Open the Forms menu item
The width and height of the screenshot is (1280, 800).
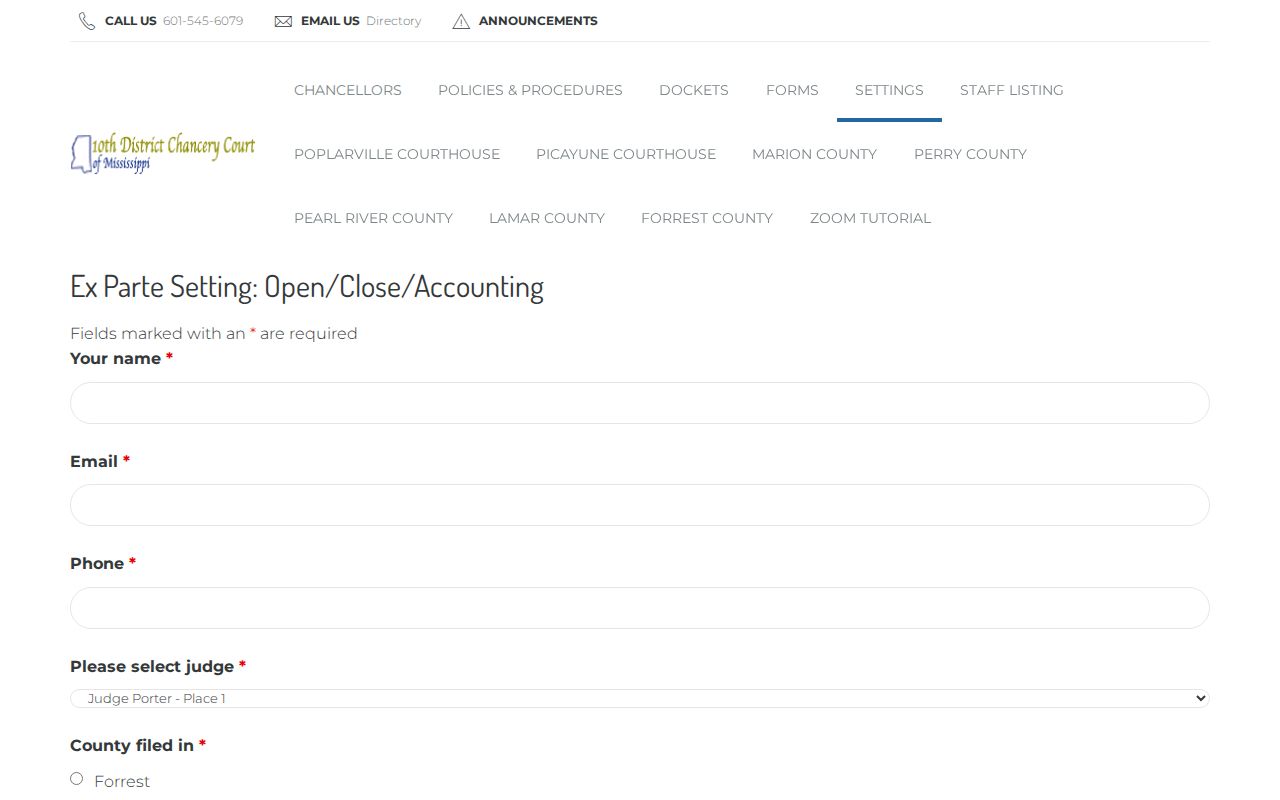[792, 90]
